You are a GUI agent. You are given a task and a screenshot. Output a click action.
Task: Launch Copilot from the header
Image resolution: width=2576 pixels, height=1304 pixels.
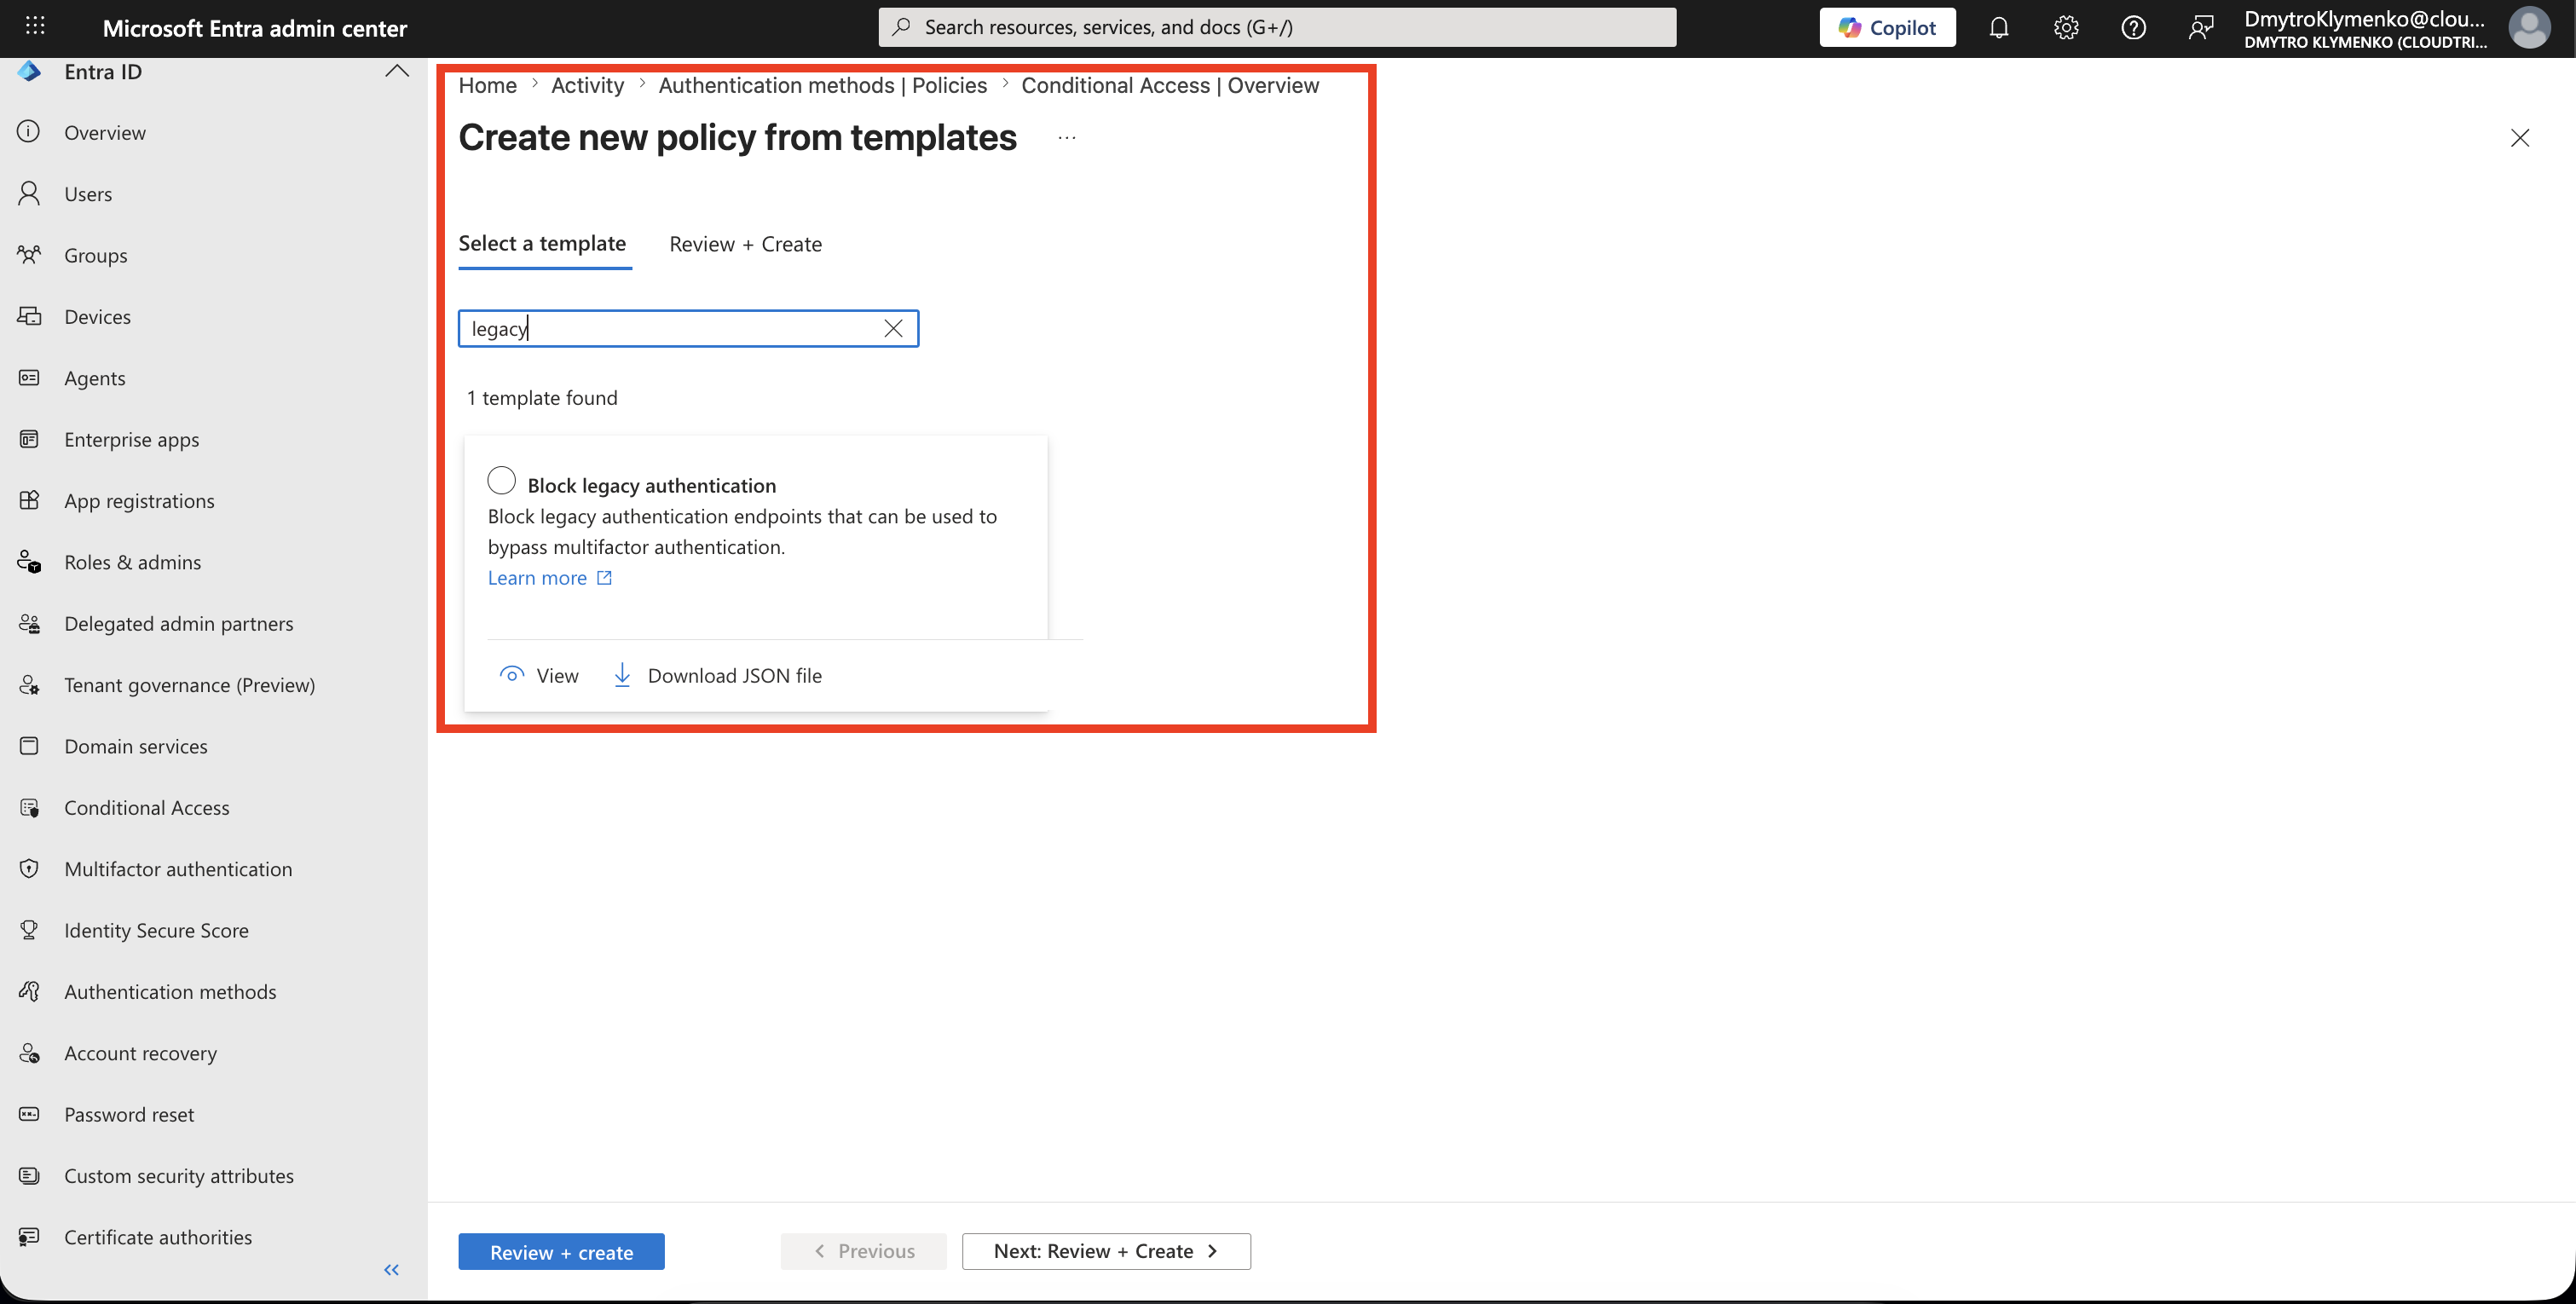click(x=1887, y=27)
